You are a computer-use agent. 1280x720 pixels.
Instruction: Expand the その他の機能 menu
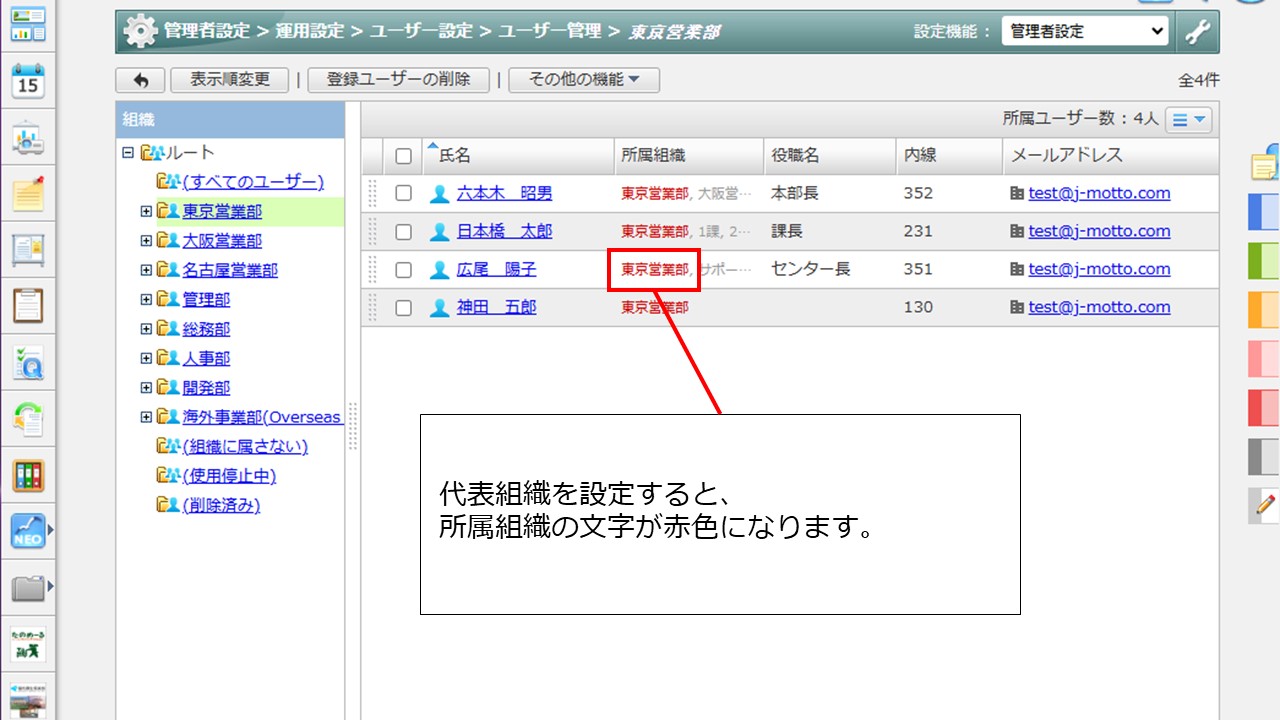coord(584,80)
